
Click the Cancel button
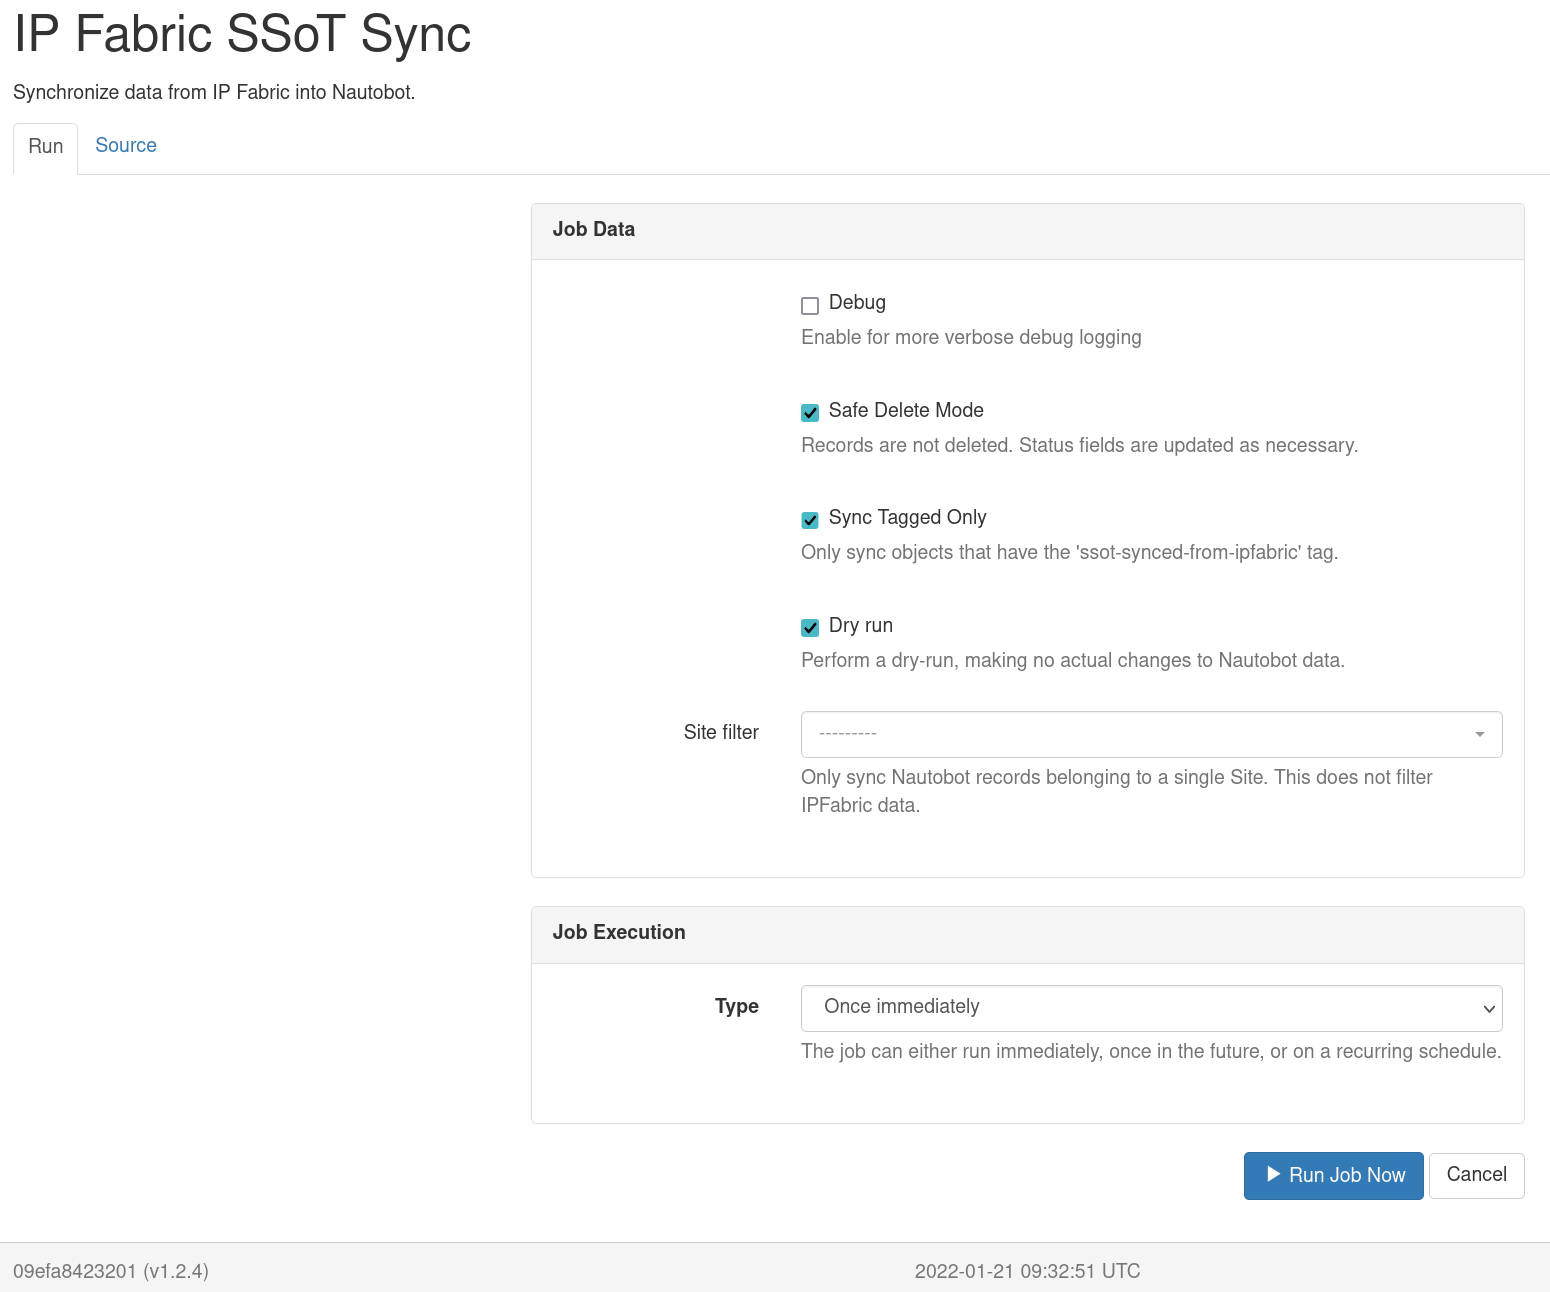point(1476,1175)
